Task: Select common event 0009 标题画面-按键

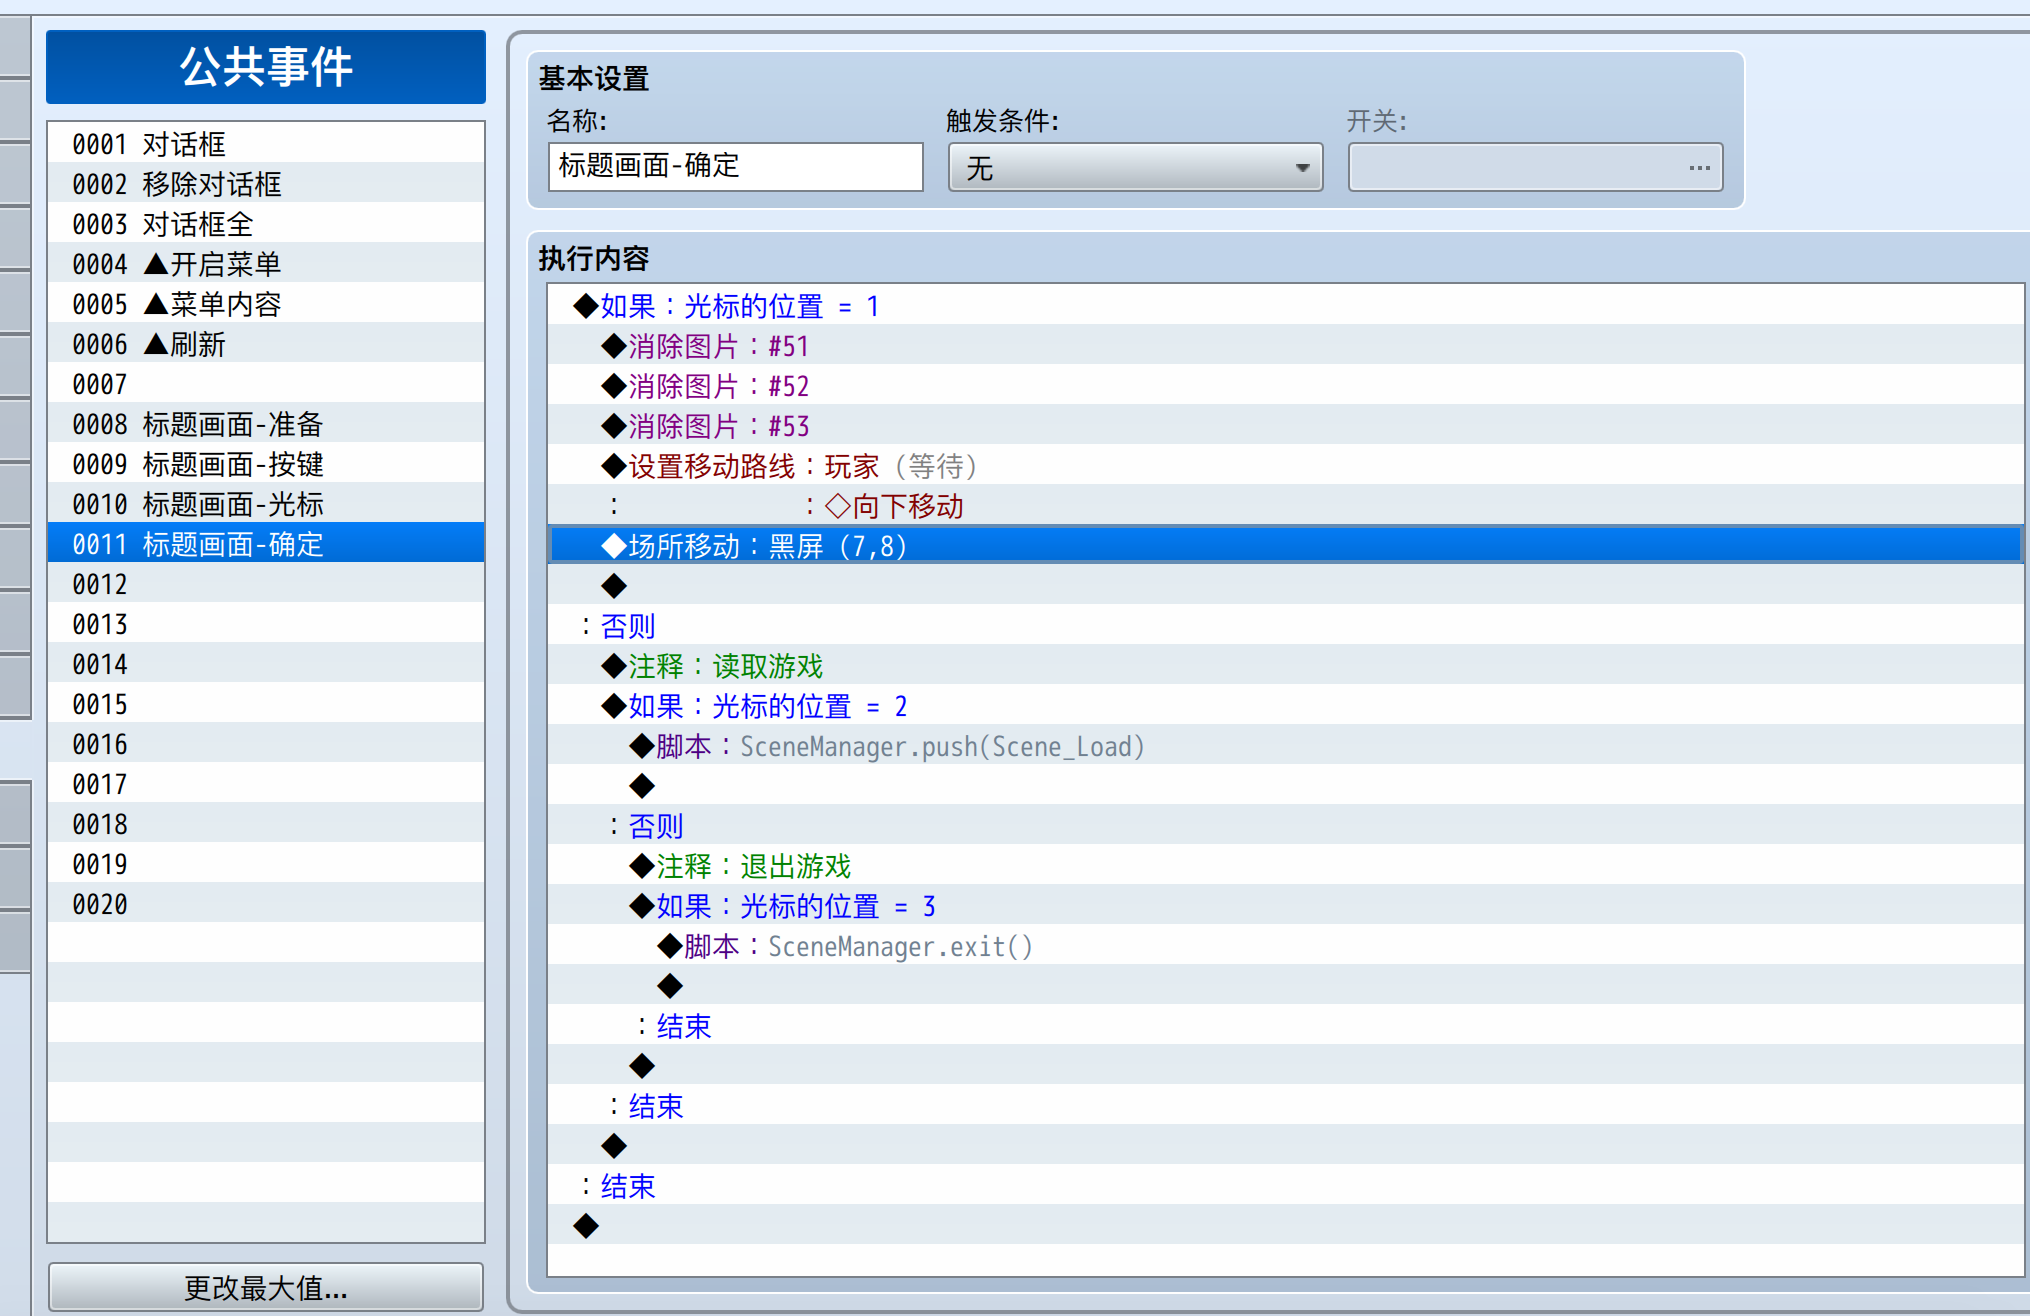Action: pyautogui.click(x=266, y=463)
